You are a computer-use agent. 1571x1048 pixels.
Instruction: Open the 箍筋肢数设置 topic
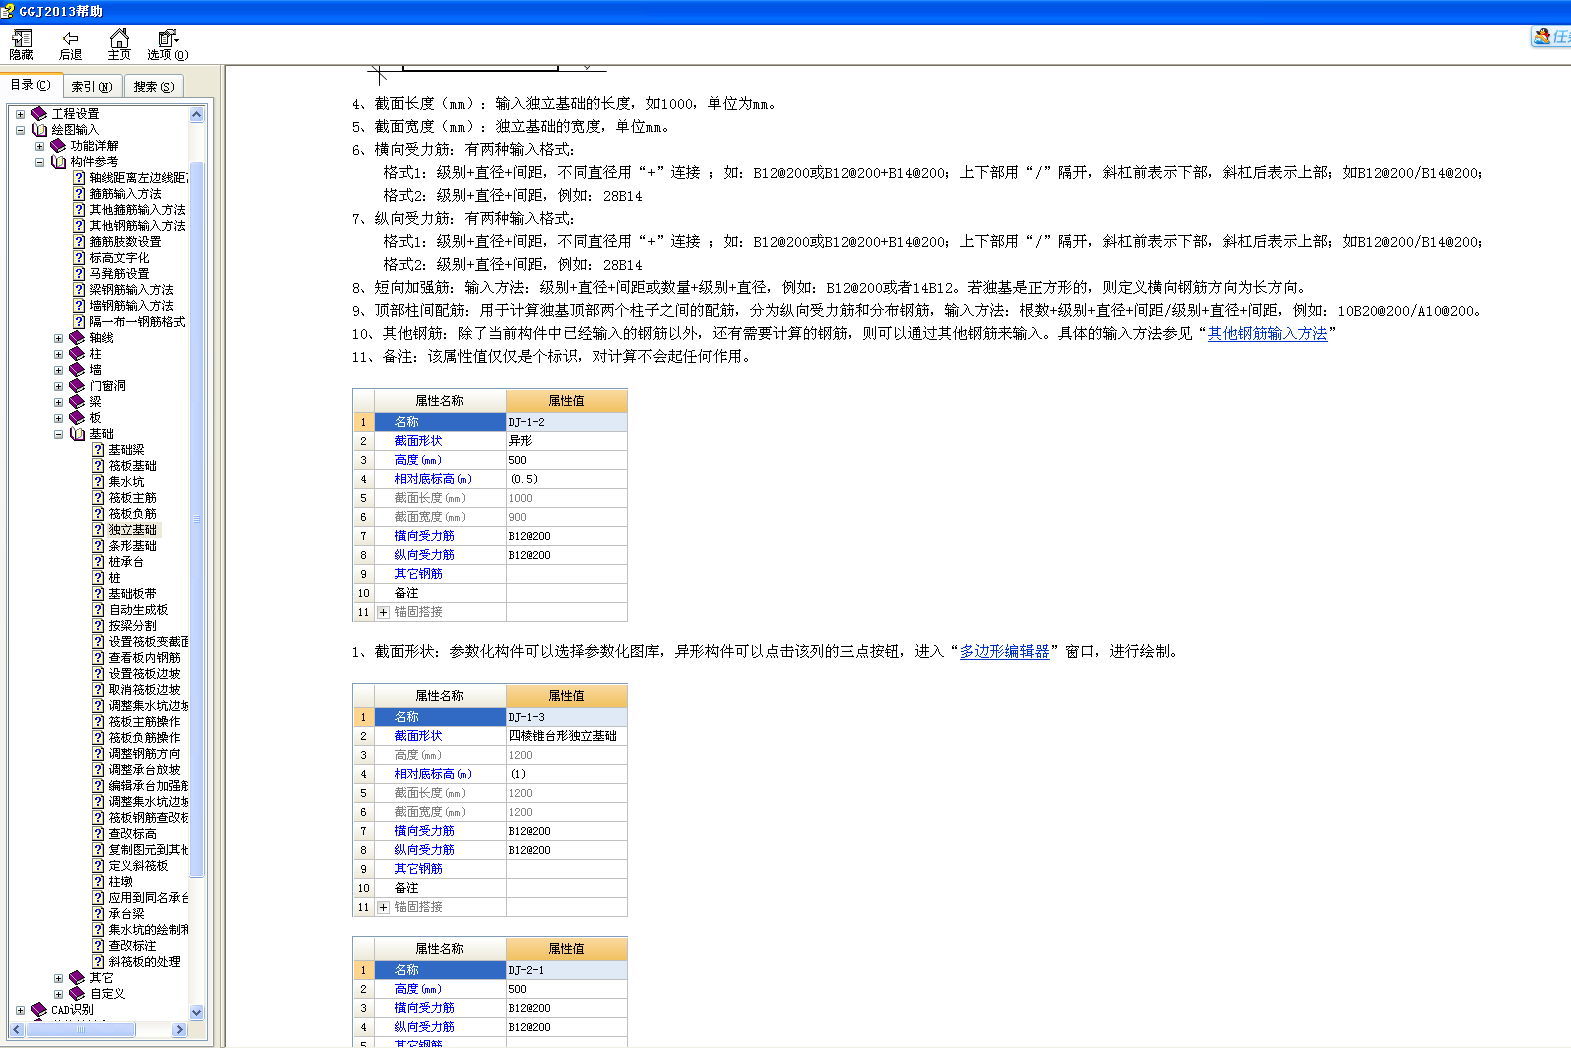pyautogui.click(x=125, y=242)
